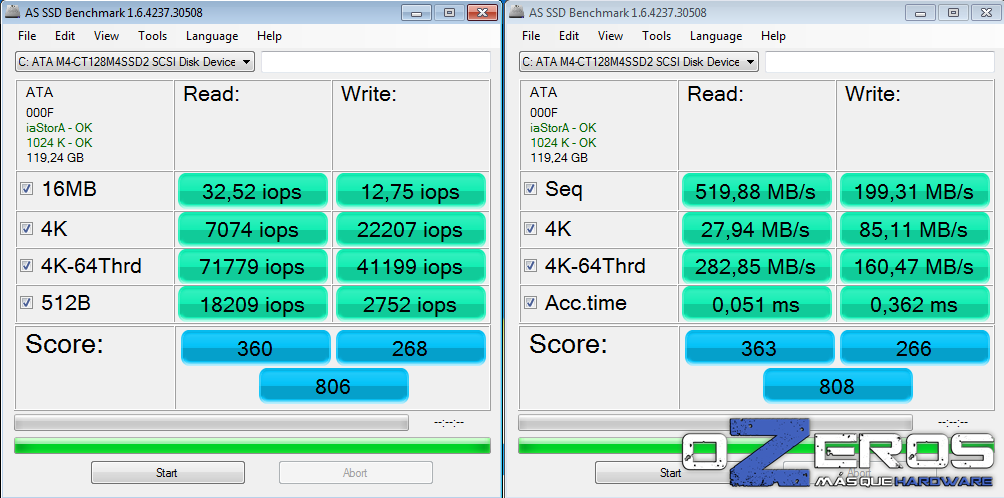The width and height of the screenshot is (1004, 498).
Task: Toggle the 4K-64Thrd checkbox in left window
Action: point(26,266)
